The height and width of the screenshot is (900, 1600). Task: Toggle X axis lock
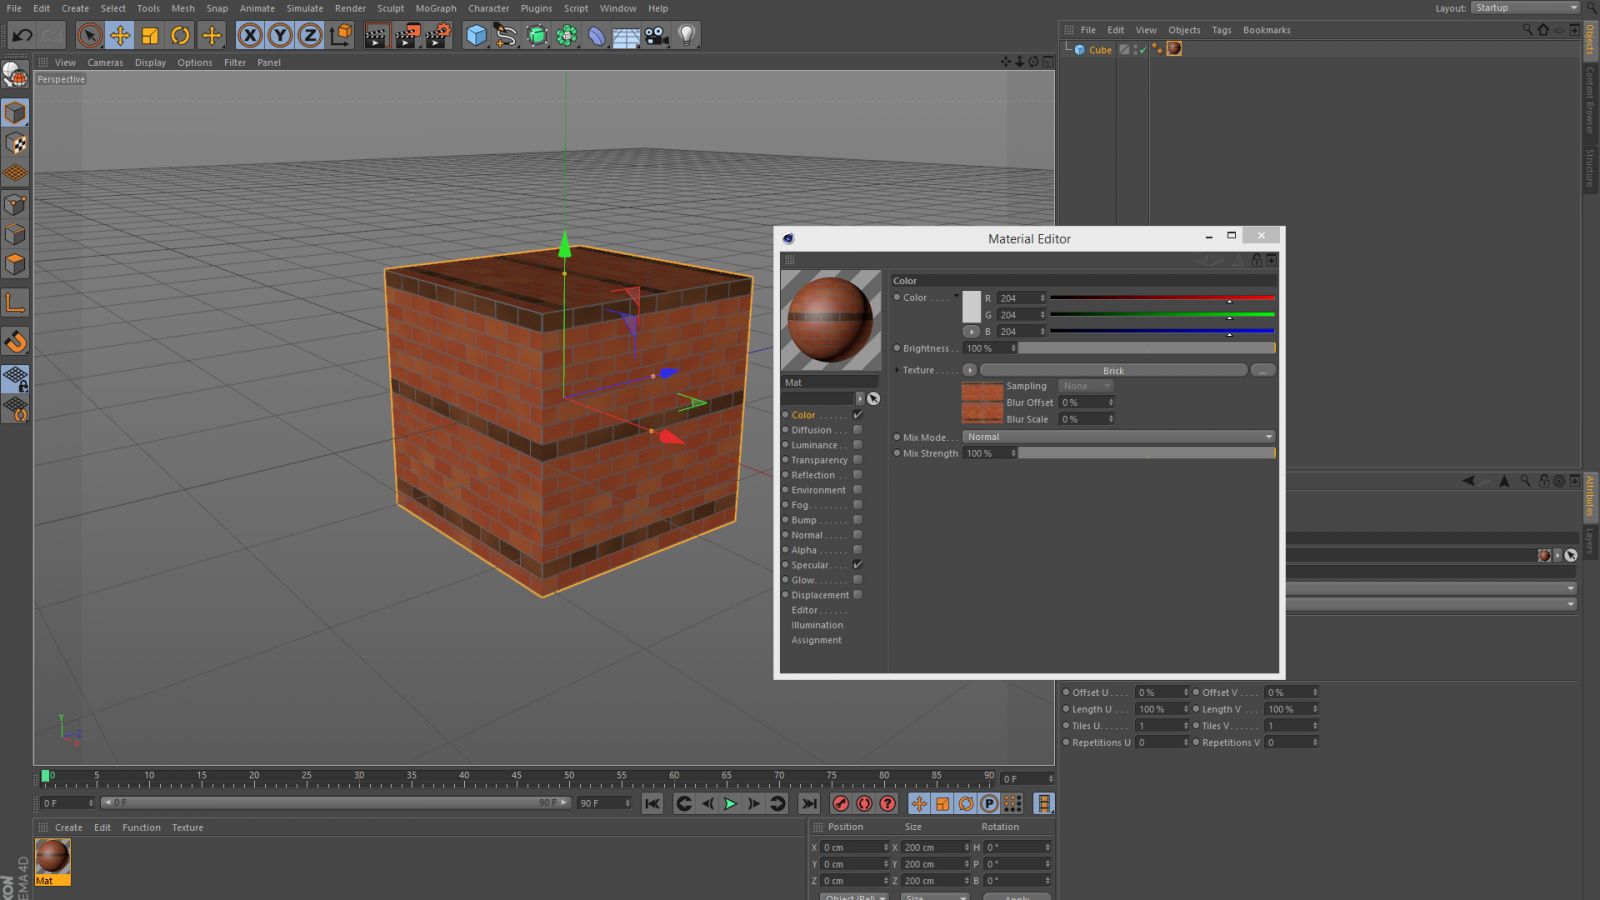click(x=250, y=36)
